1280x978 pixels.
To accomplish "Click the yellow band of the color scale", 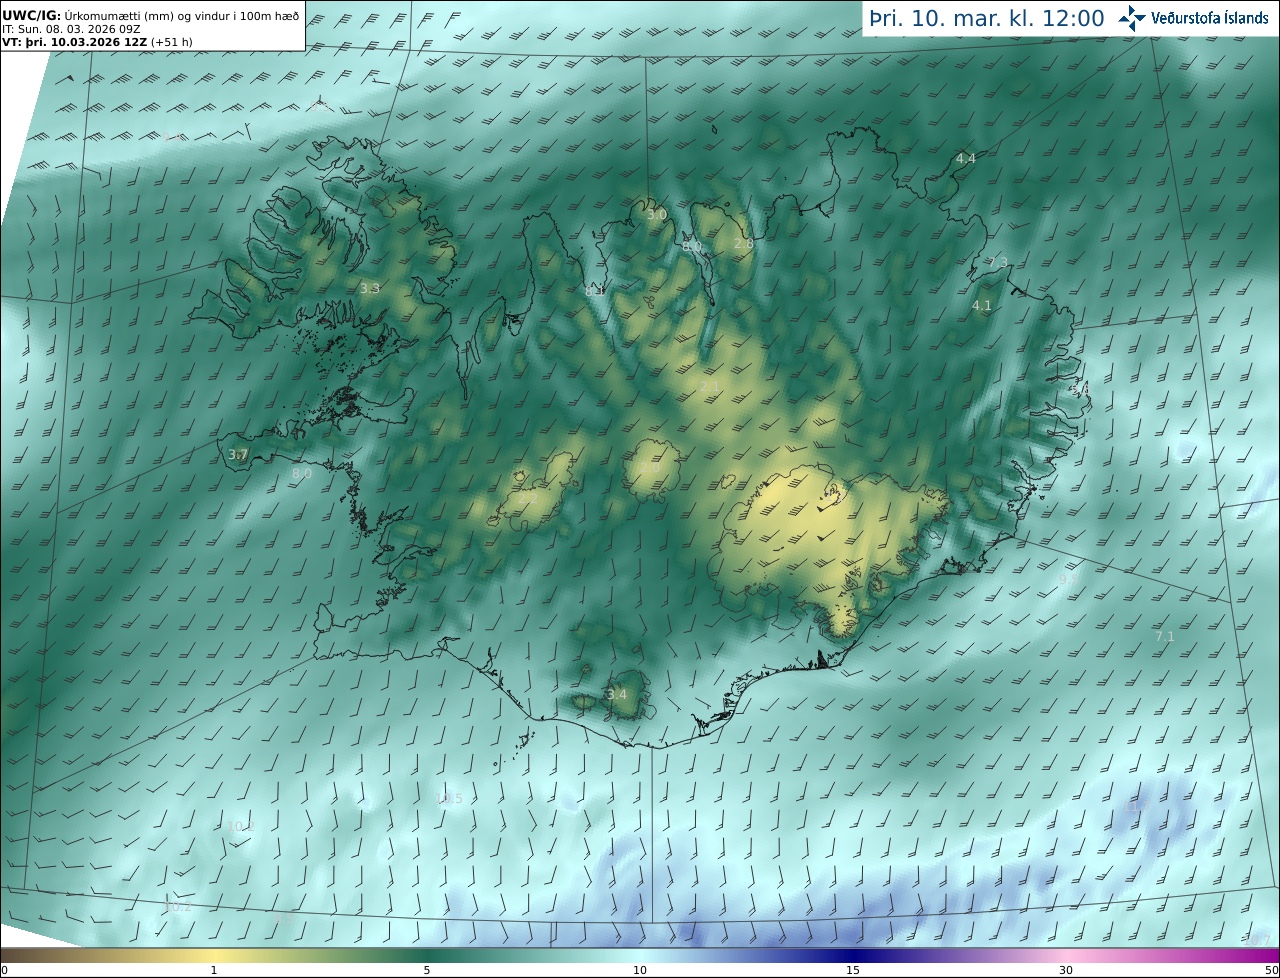I will (x=214, y=955).
